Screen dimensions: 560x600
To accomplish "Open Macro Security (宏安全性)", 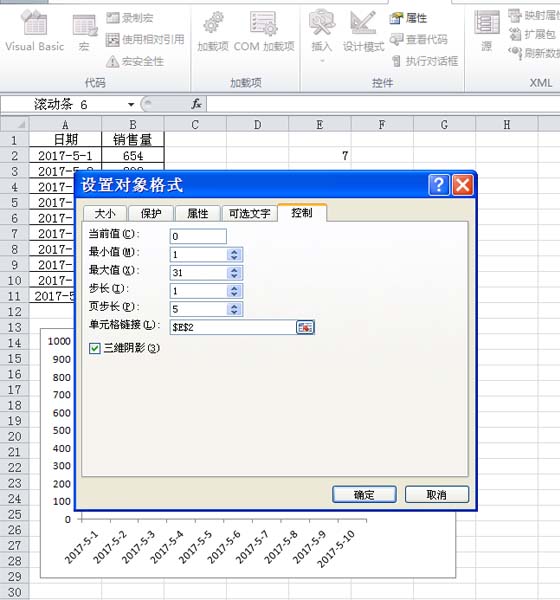I will point(135,61).
